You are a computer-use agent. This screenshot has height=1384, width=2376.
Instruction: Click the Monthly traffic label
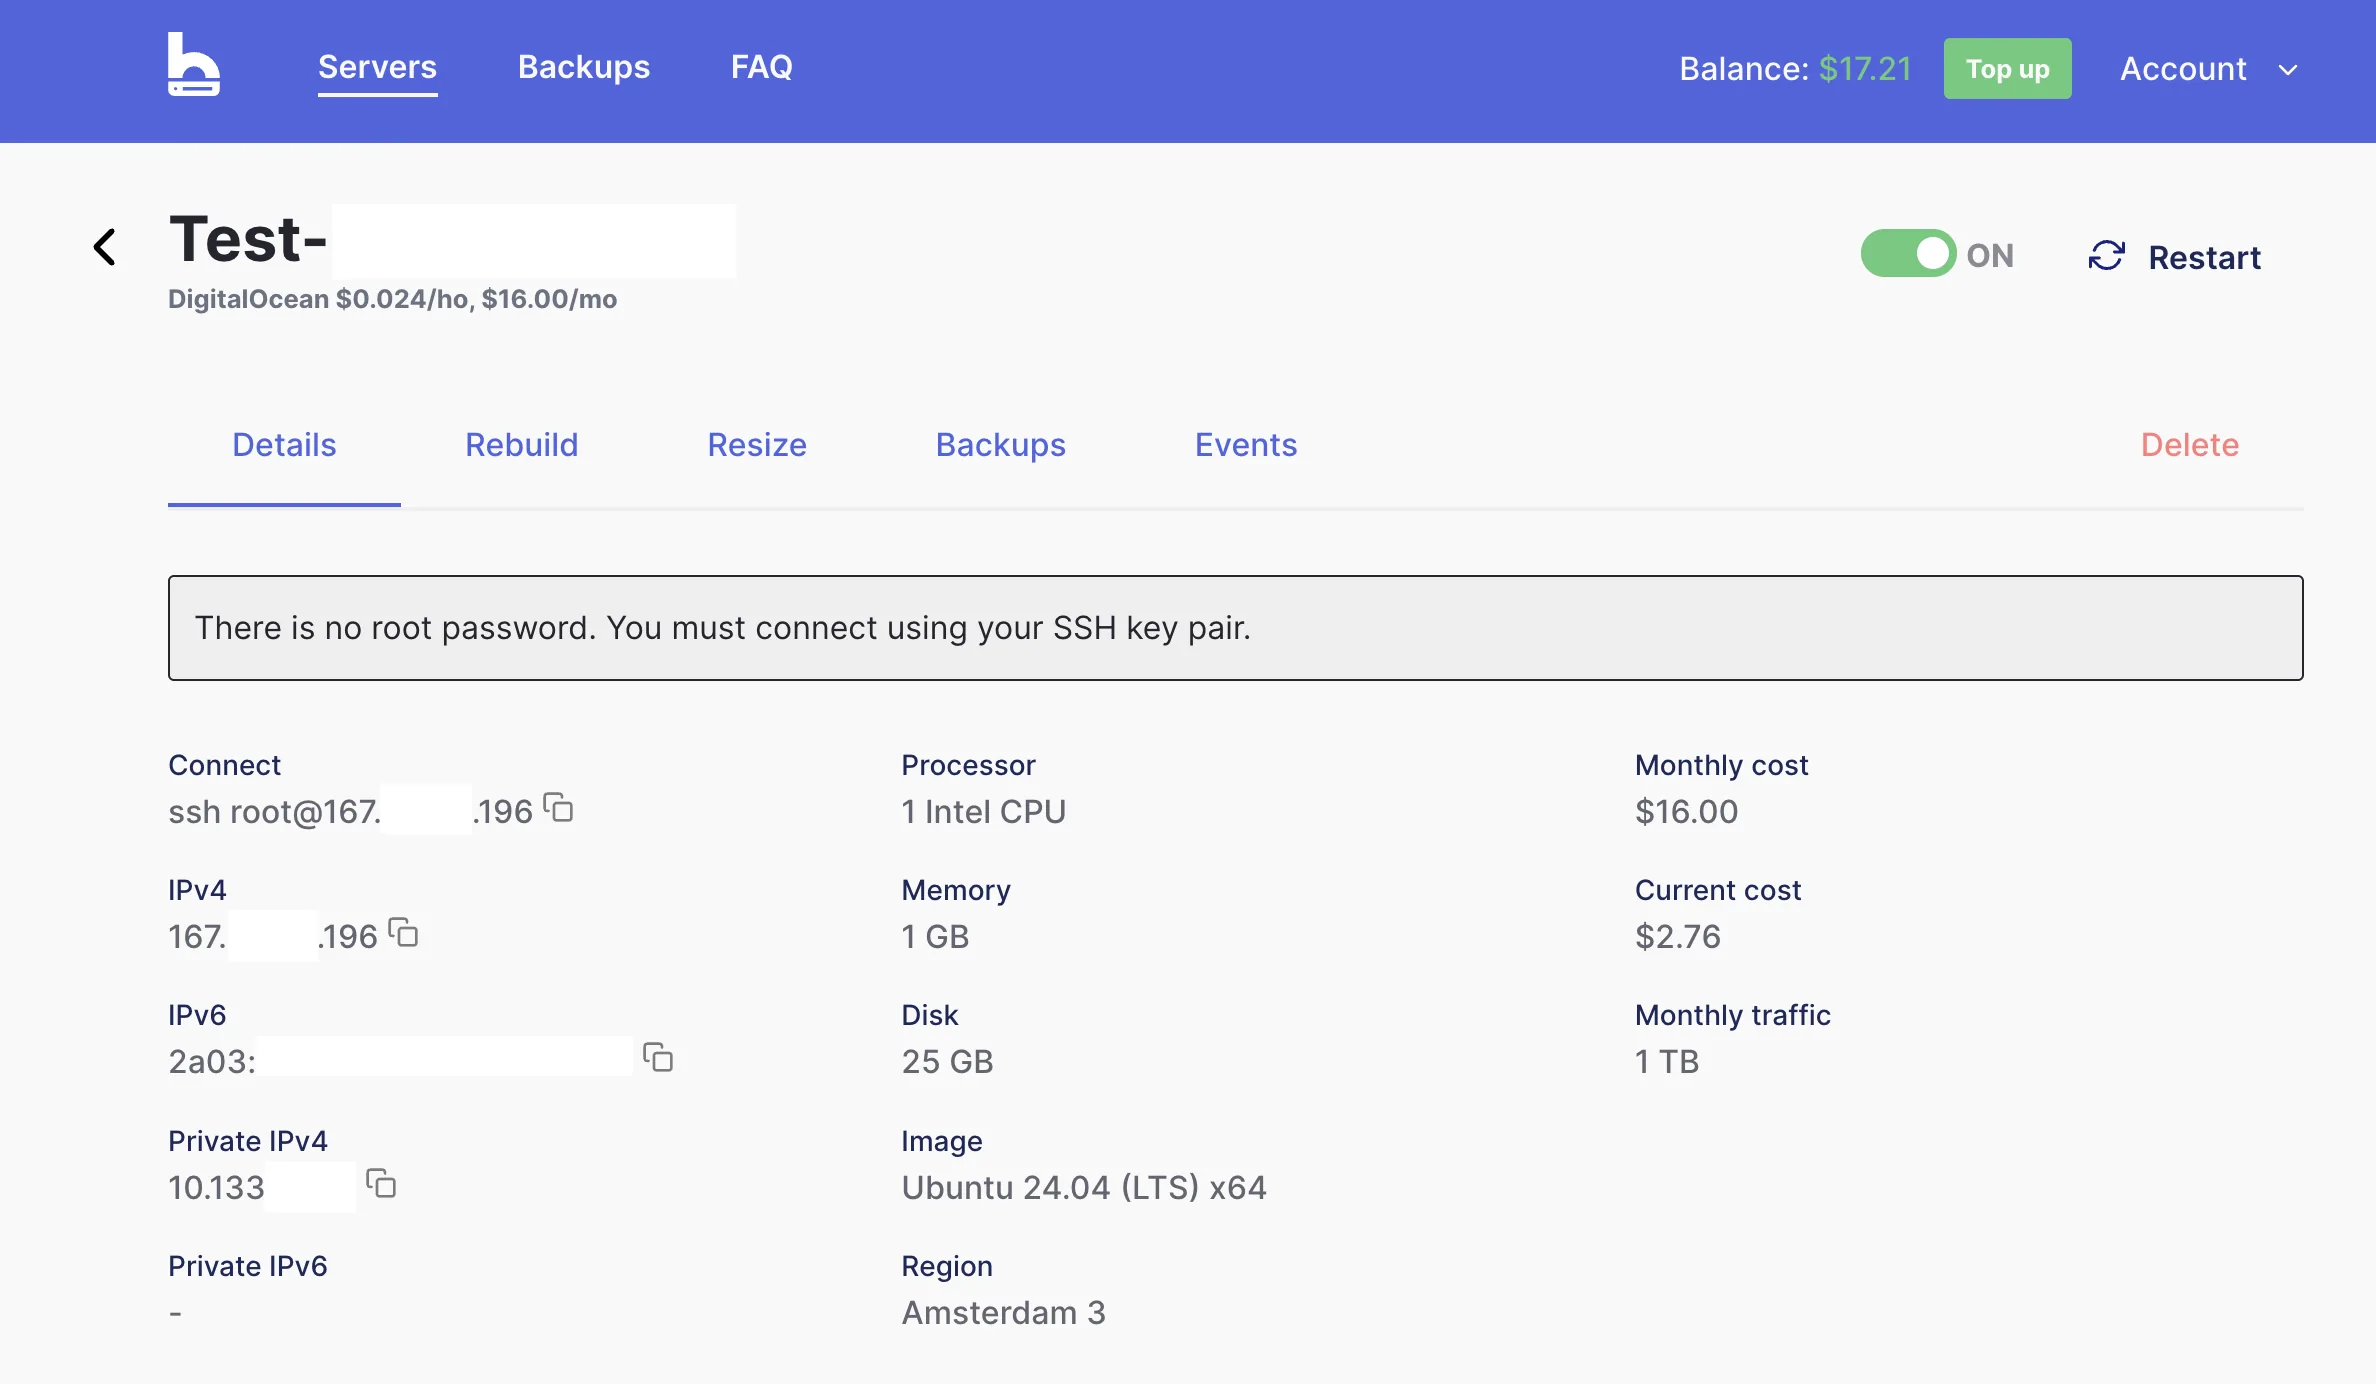click(x=1733, y=1015)
